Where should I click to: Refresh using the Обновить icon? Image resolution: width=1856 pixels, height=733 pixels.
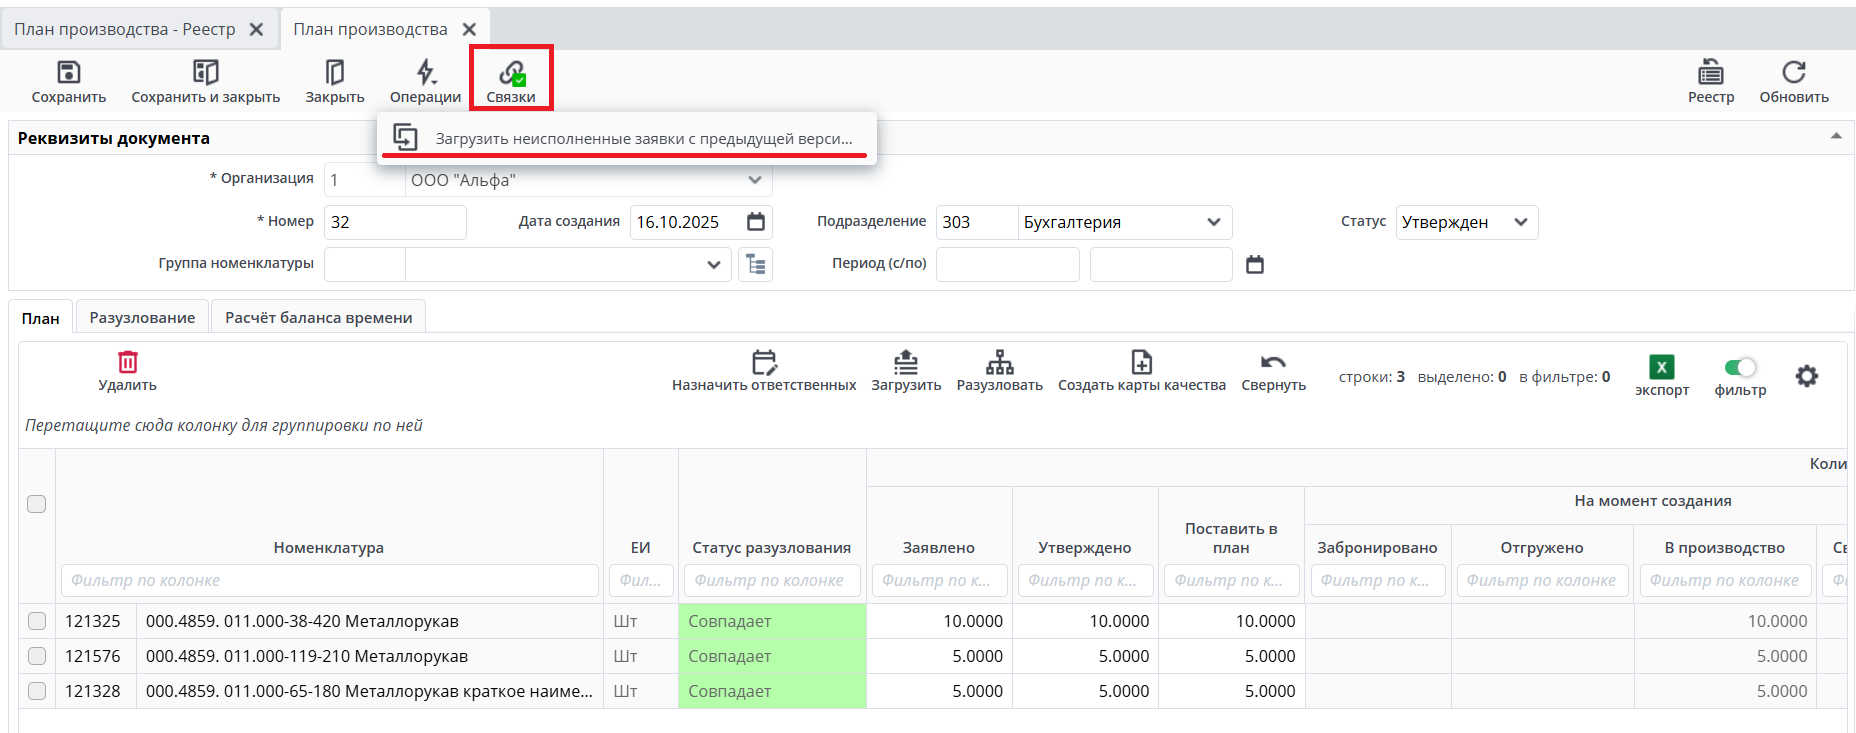(x=1793, y=73)
